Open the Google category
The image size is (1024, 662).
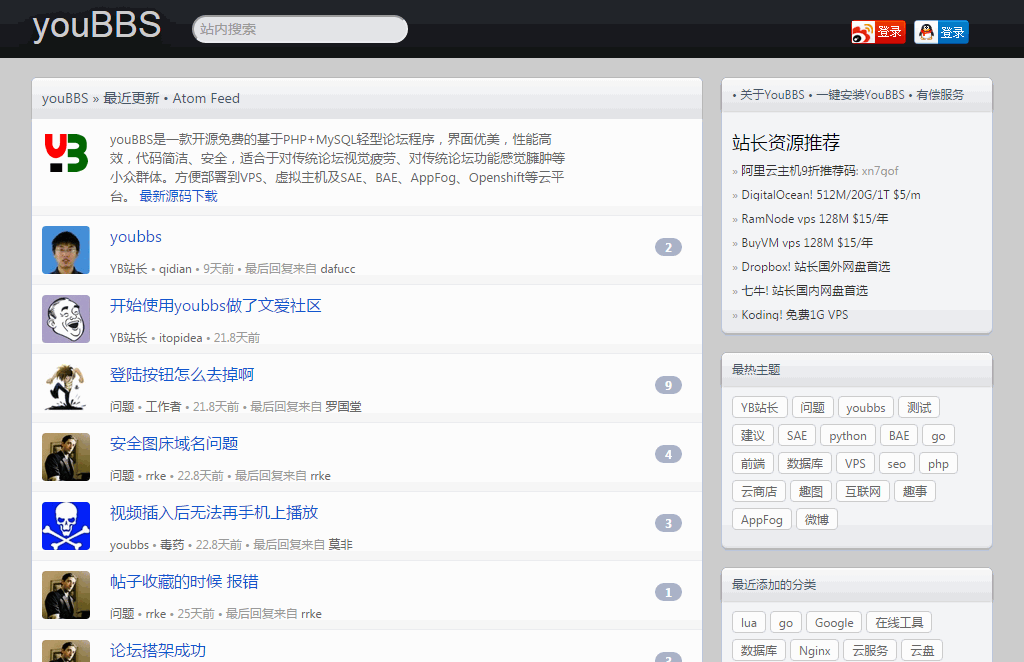tap(833, 622)
